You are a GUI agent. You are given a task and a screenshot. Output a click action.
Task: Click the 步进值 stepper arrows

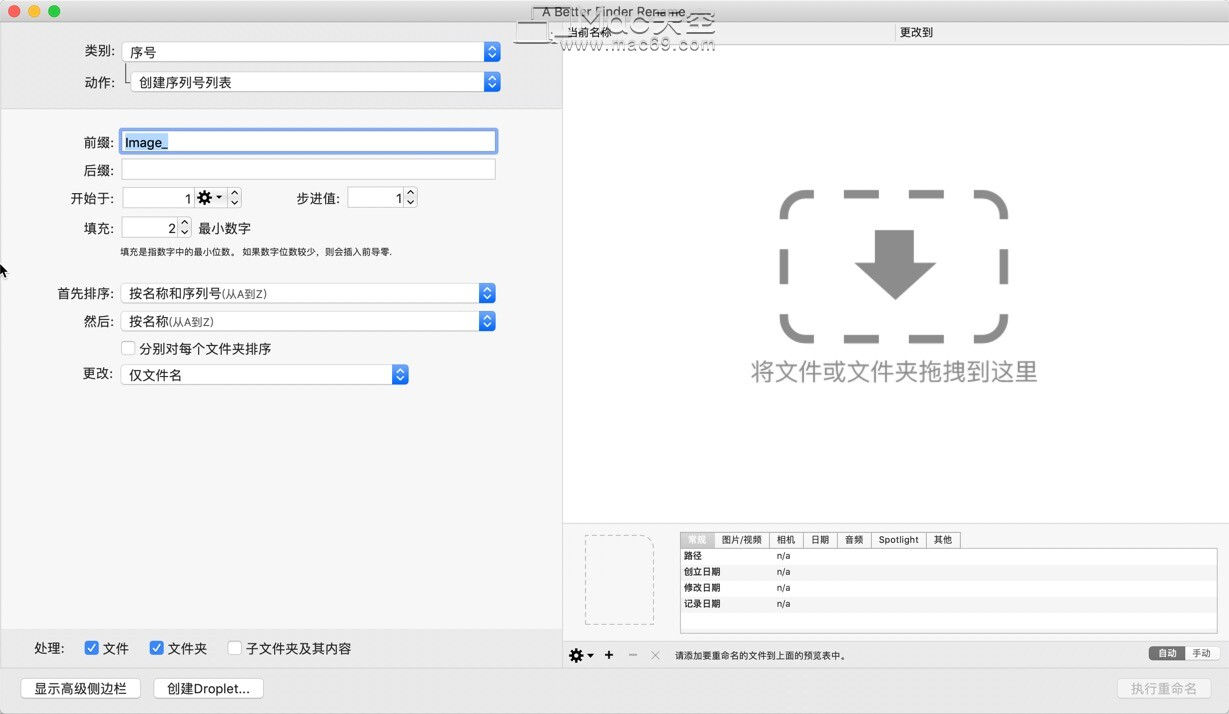pyautogui.click(x=410, y=198)
